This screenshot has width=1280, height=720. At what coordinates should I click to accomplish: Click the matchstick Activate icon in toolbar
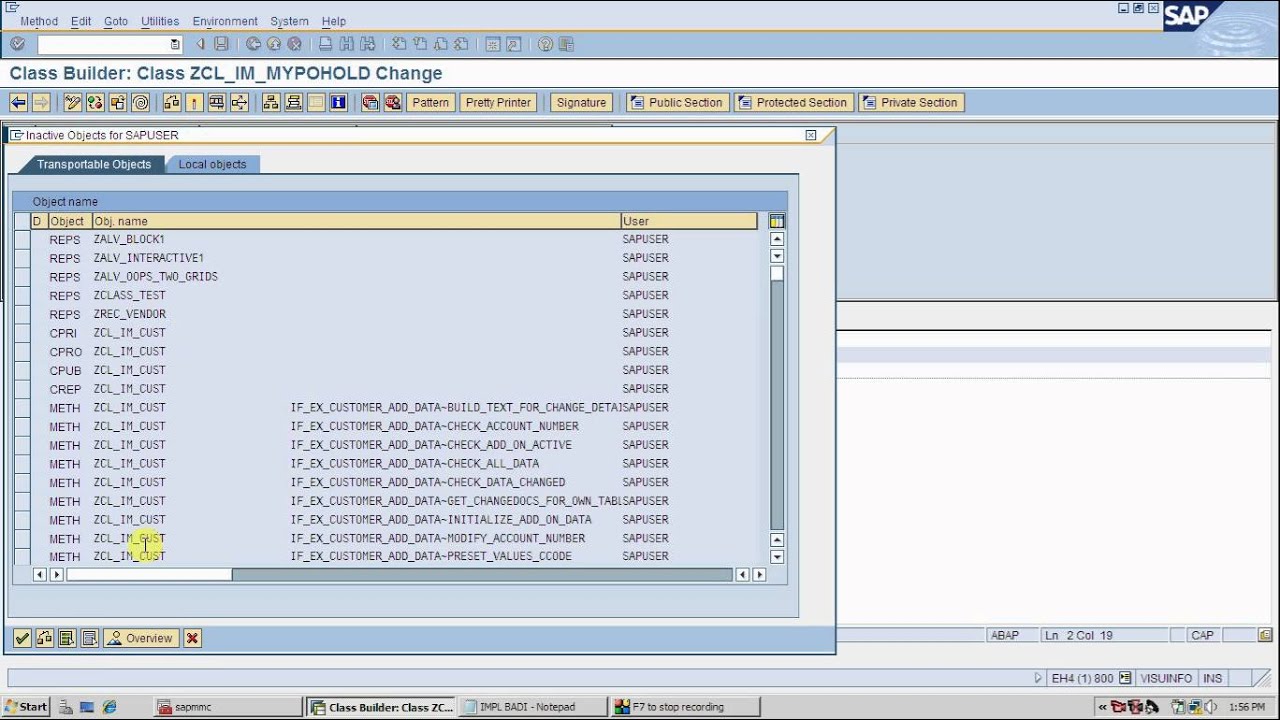point(192,102)
